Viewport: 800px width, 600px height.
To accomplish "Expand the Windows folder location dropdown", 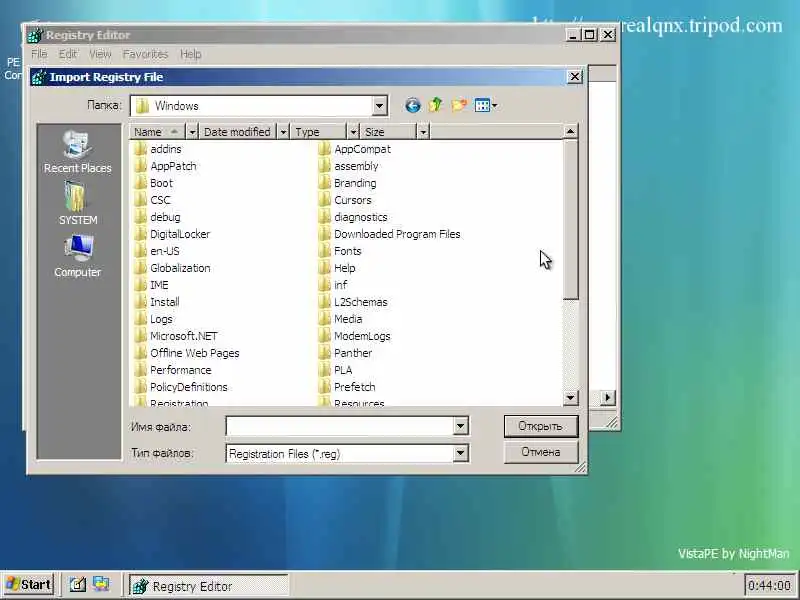I will 379,106.
